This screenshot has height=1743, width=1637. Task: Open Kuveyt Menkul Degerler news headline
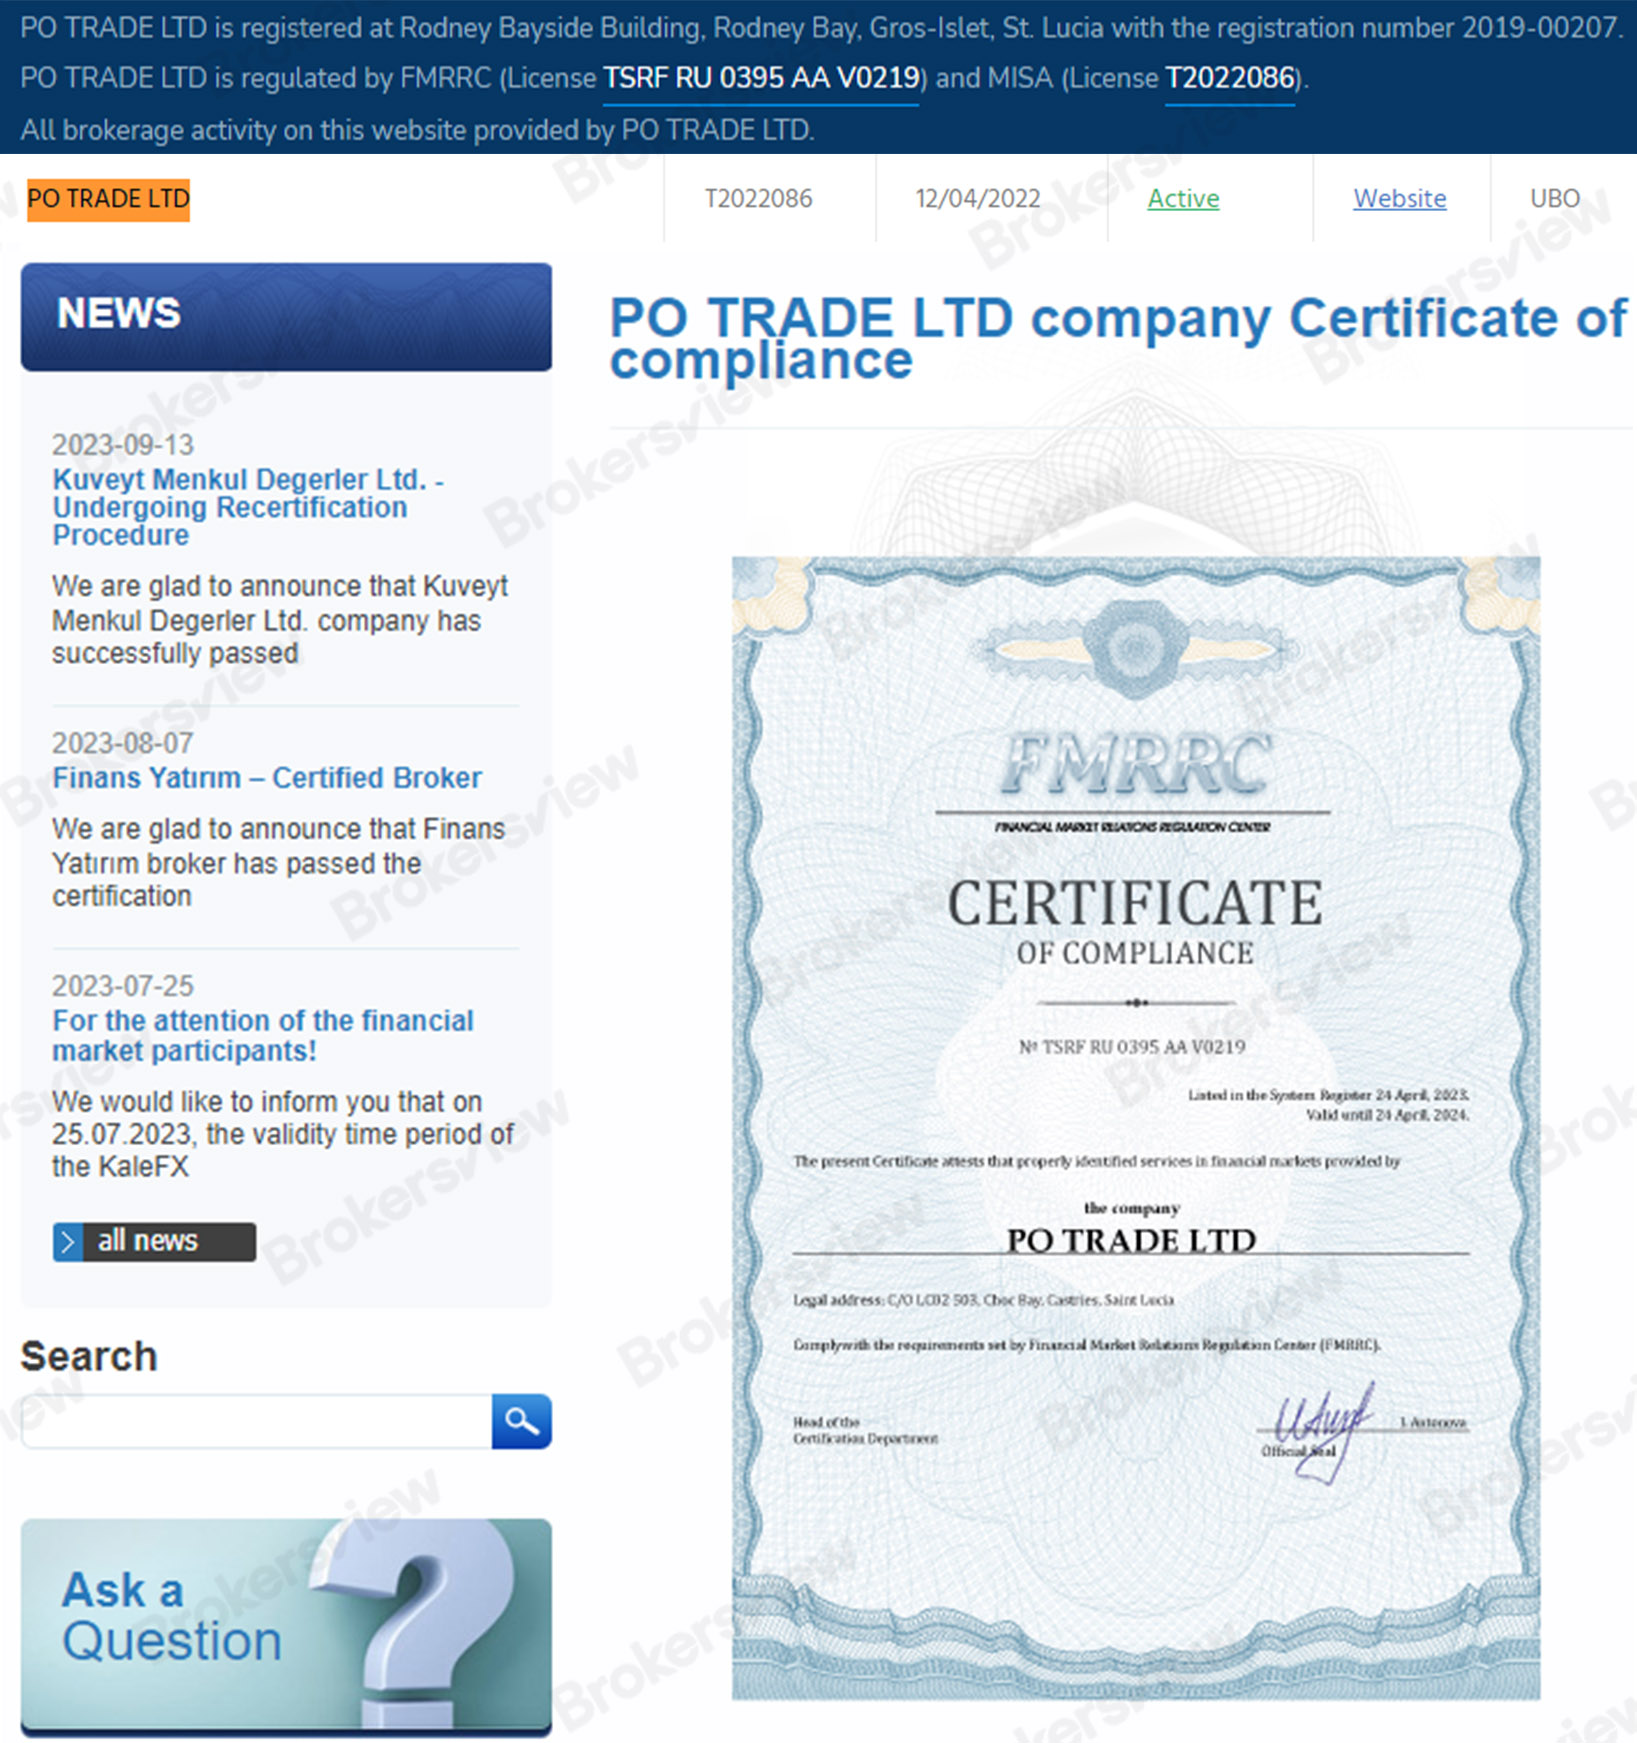tap(249, 507)
